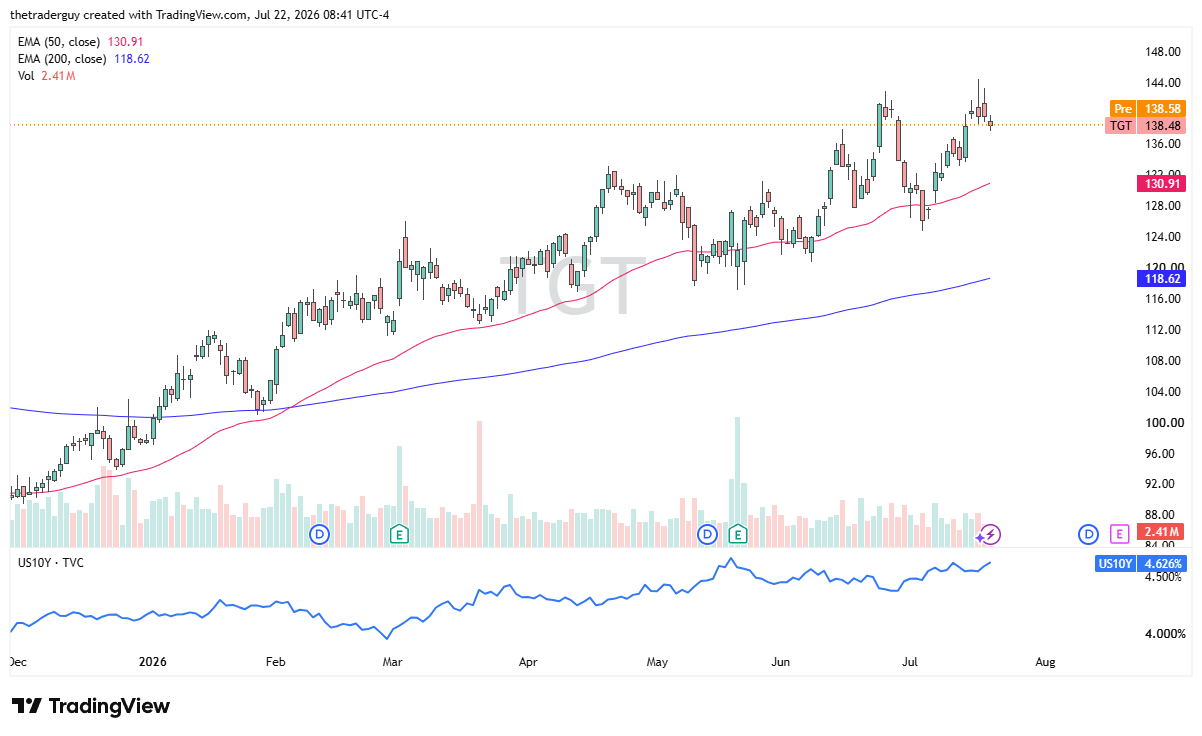Click the pink 130.91 EMA axis label
Viewport: 1202px width, 736px height.
(1162, 183)
